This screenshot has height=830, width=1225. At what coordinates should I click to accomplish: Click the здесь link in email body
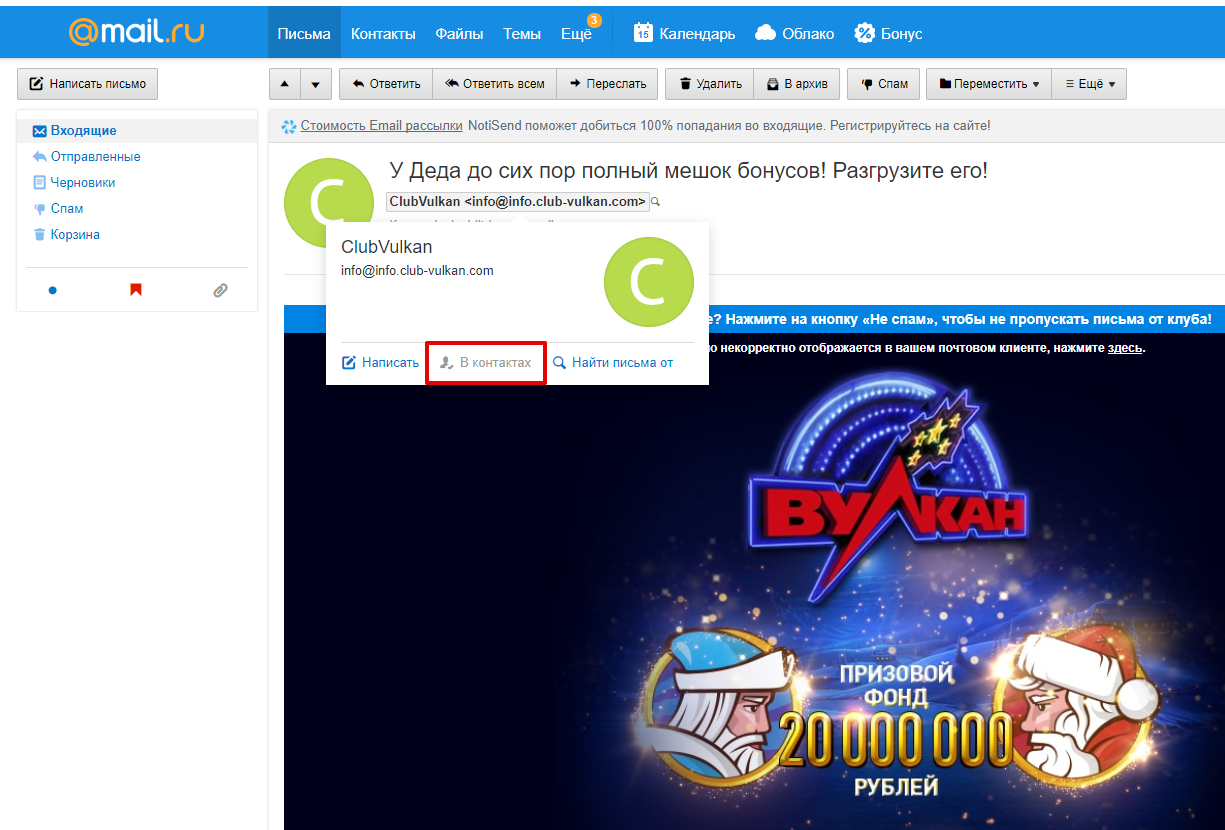point(1124,348)
